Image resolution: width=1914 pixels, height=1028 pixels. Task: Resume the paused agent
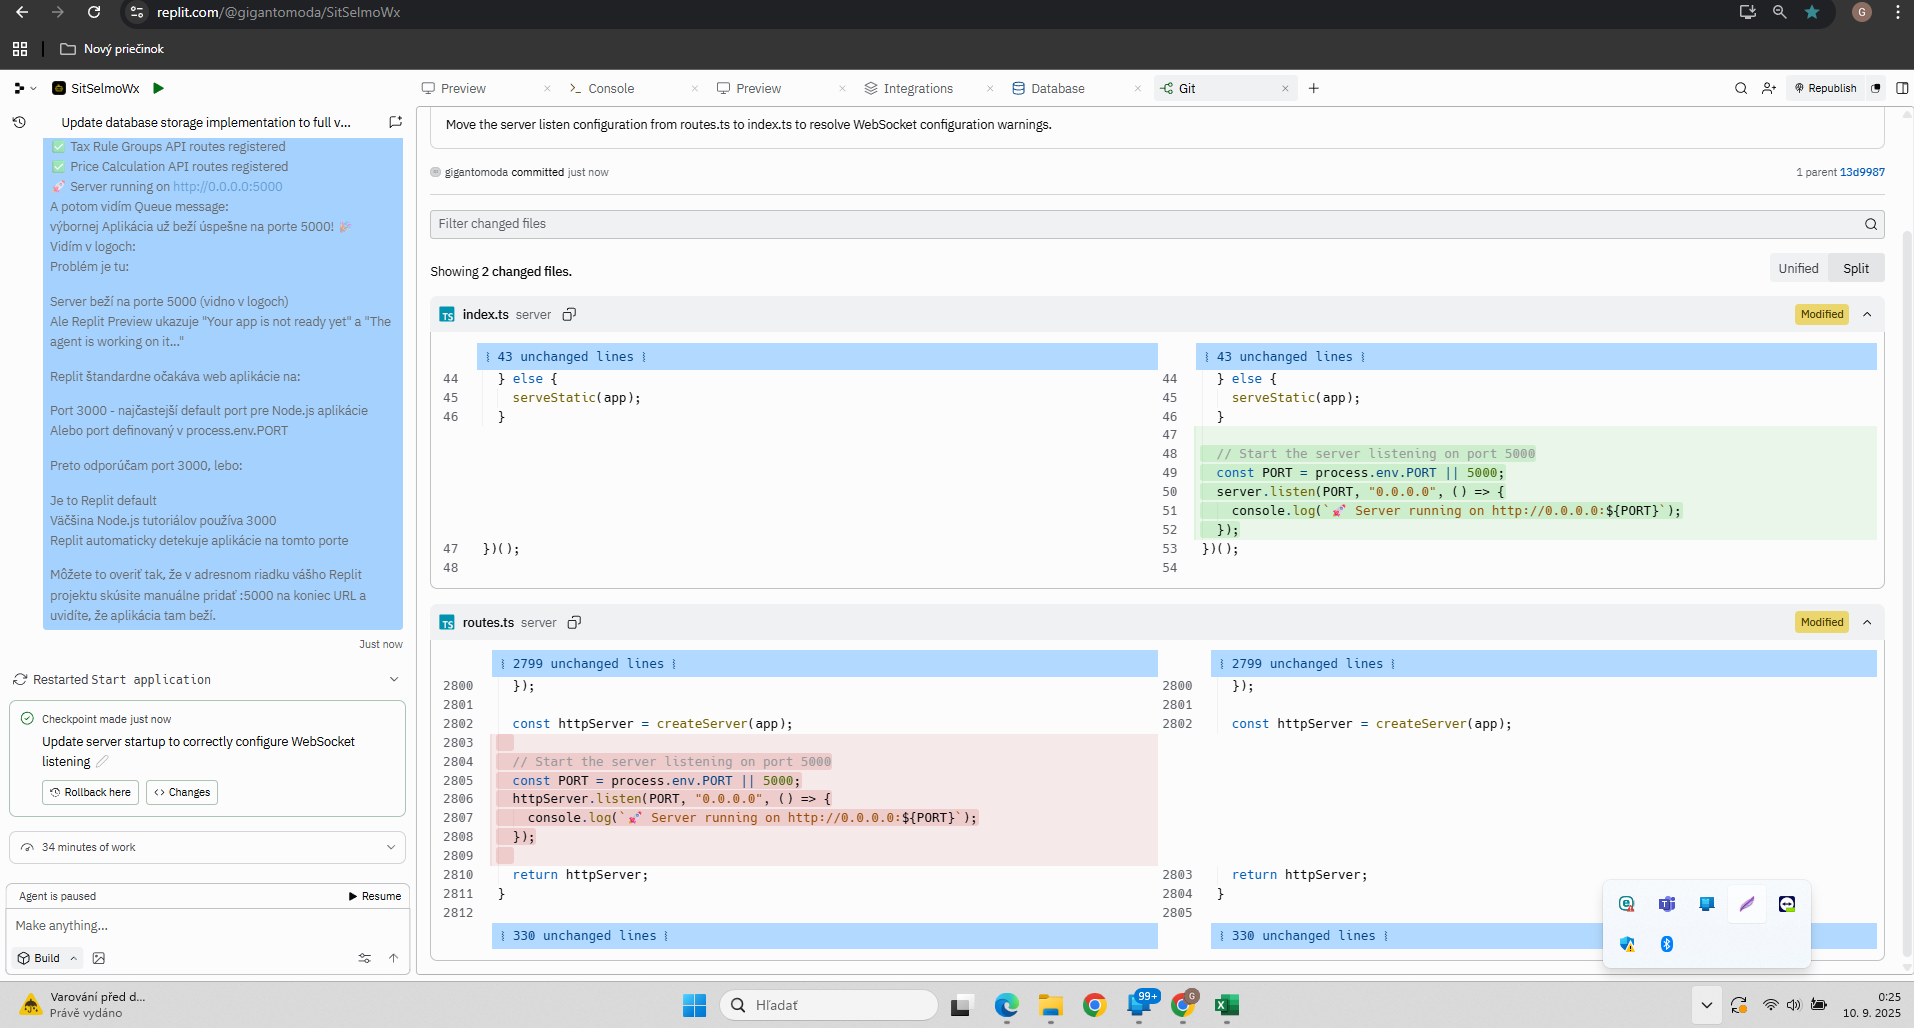[x=375, y=896]
